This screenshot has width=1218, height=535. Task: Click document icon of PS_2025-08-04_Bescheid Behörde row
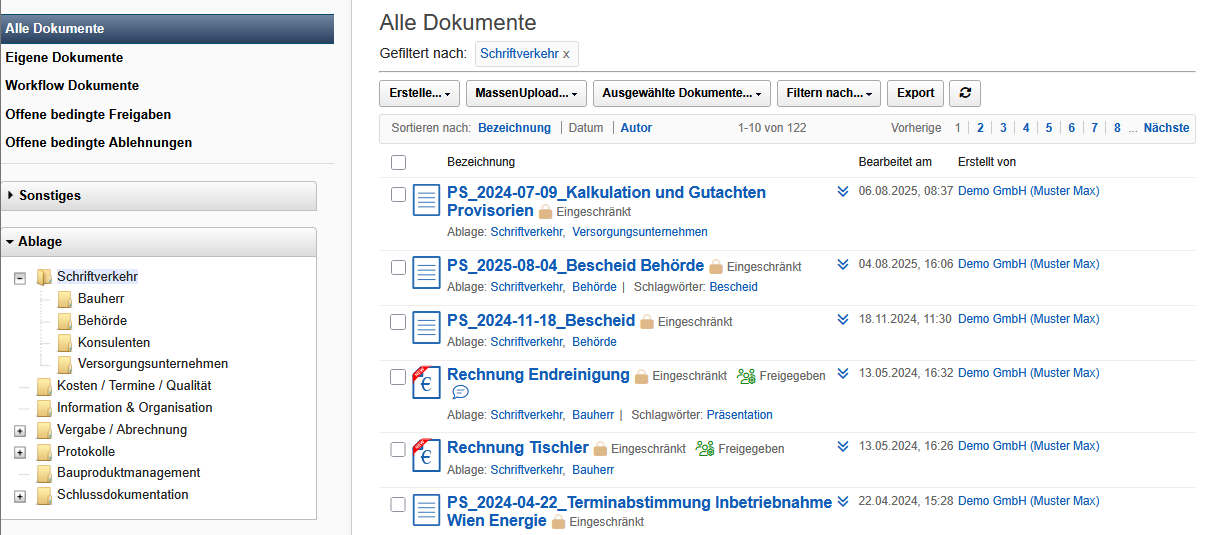pos(427,272)
